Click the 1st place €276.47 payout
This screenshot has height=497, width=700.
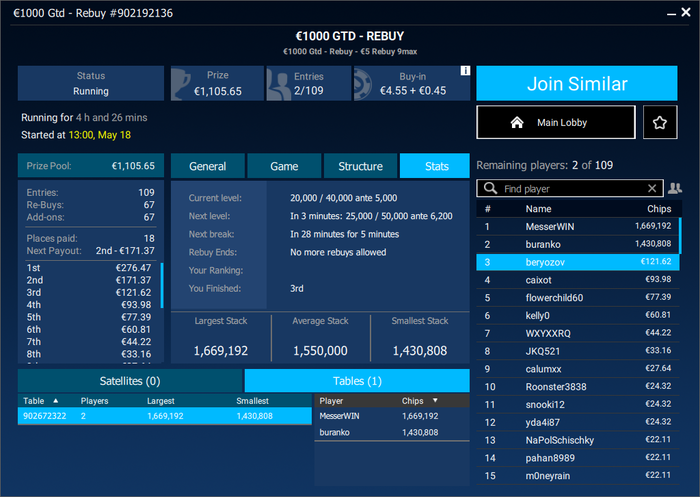pos(88,267)
